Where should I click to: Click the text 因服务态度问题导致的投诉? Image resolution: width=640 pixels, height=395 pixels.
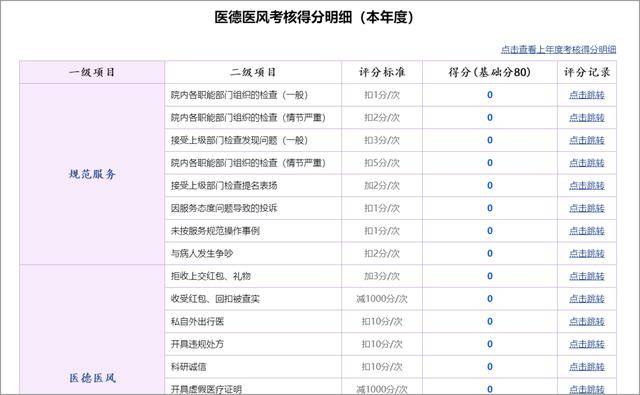click(x=224, y=209)
